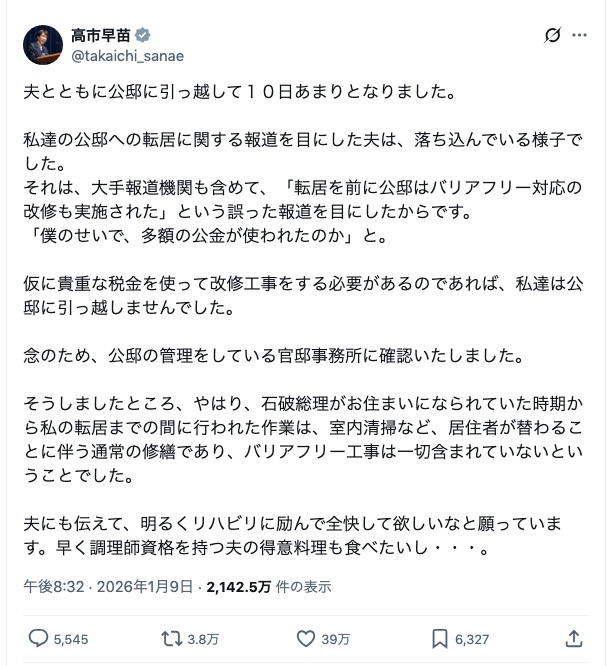Click the share upload arrow icon
The width and height of the screenshot is (613, 666).
click(574, 638)
